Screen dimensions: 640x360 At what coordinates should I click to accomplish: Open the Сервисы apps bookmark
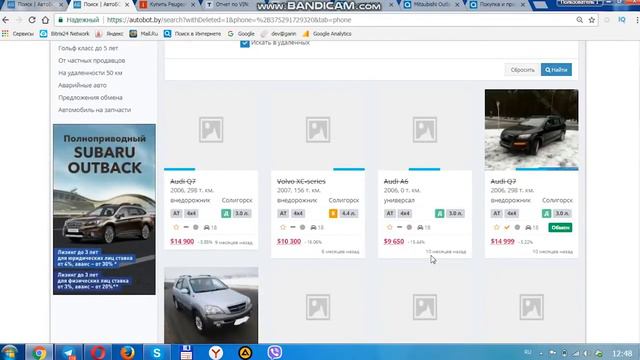pyautogui.click(x=18, y=34)
